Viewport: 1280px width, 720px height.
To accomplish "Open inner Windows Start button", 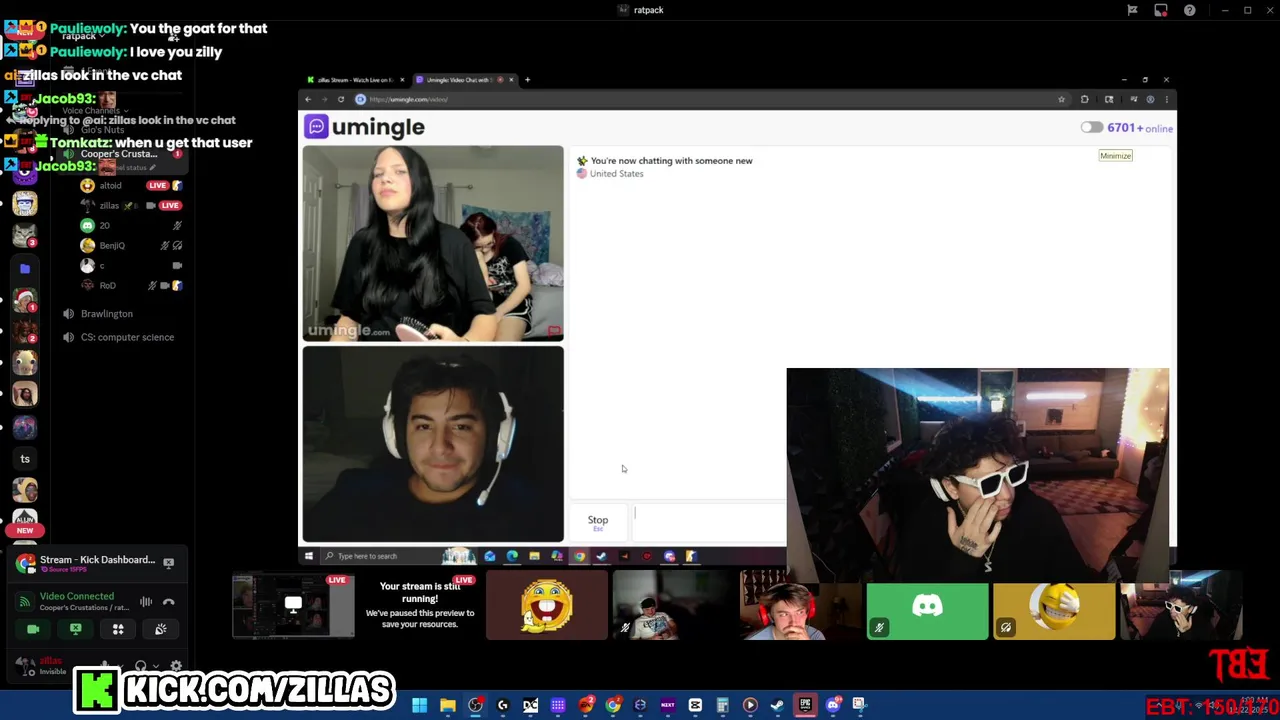I will [309, 556].
